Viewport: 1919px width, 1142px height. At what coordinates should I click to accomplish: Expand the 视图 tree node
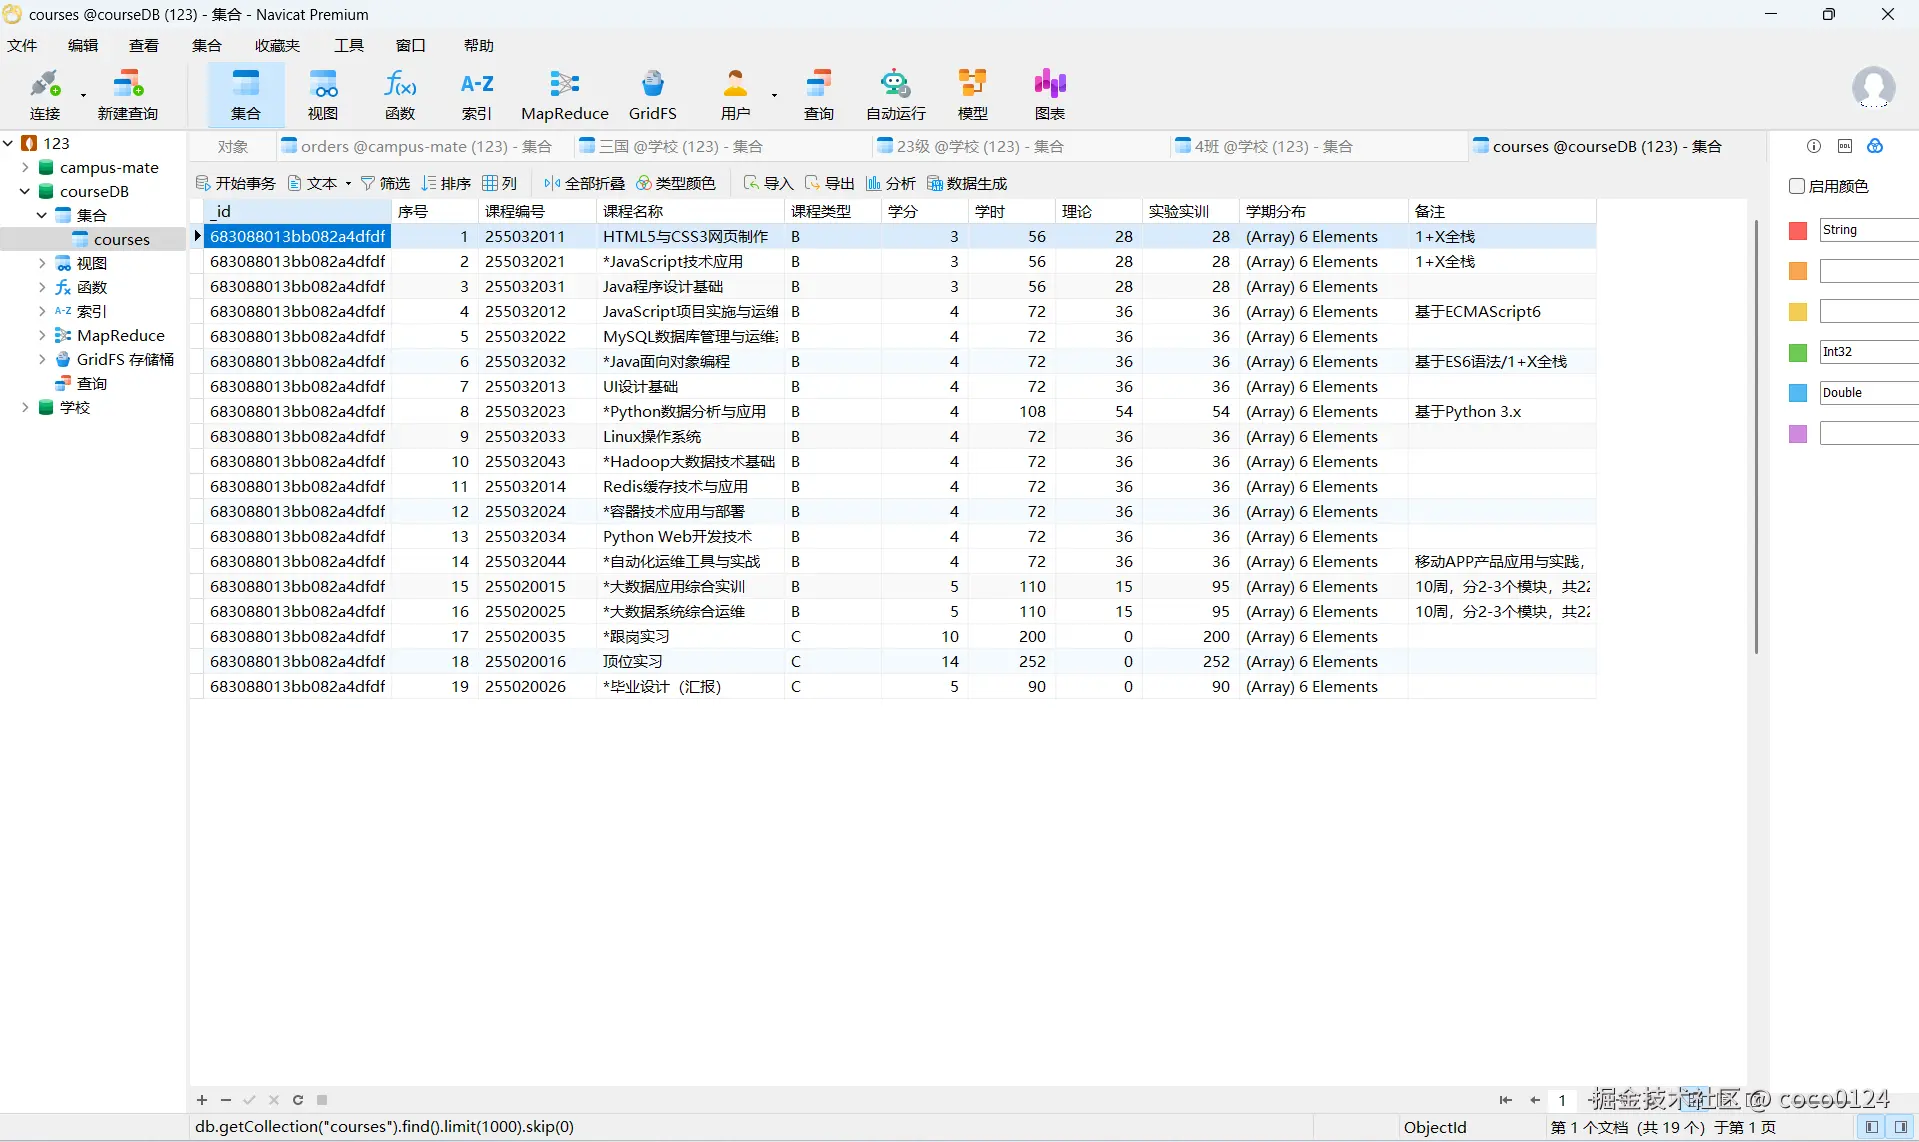click(x=42, y=263)
